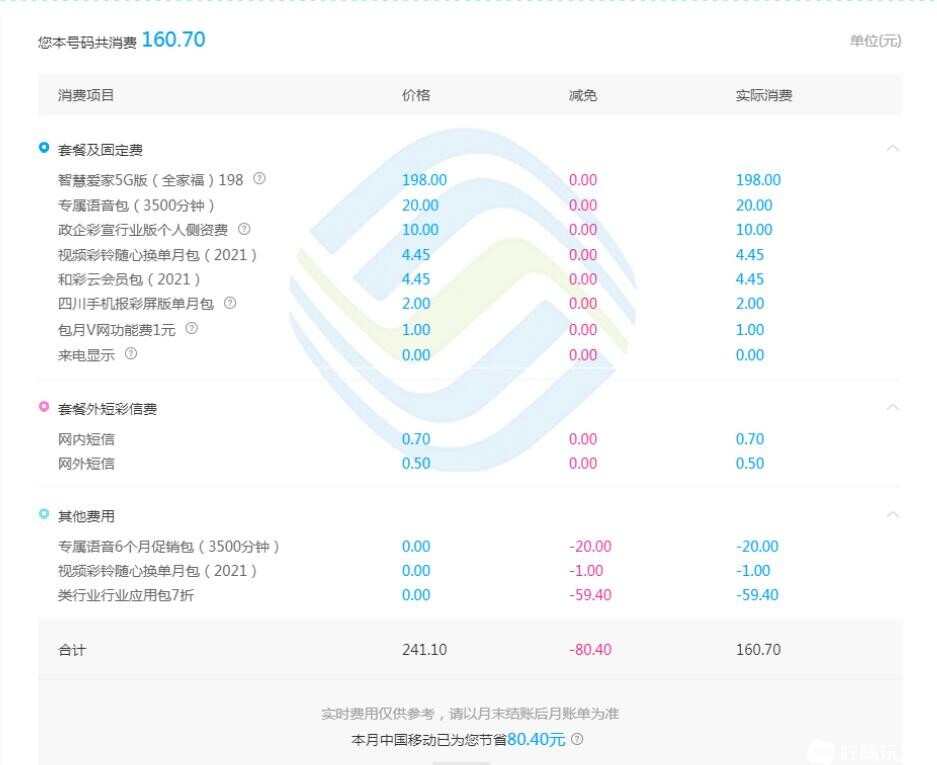Click the 套餐及固定费 section title
The image size is (937, 765).
[x=100, y=150]
